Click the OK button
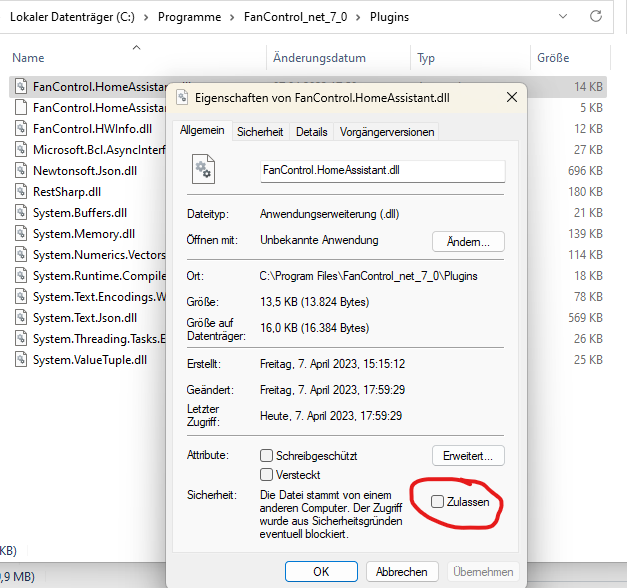Viewport: 627px width, 588px height. click(x=321, y=572)
